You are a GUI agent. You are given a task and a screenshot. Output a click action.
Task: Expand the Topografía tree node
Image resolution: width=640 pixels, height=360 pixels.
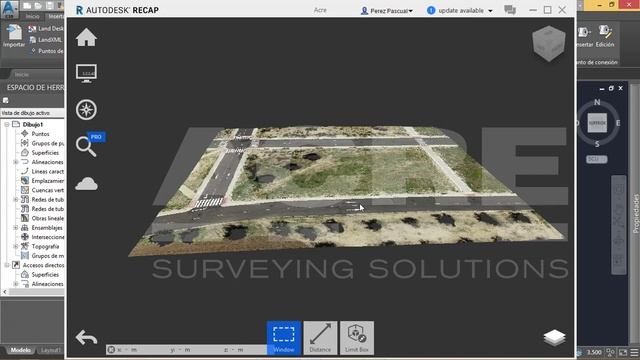coord(16,247)
